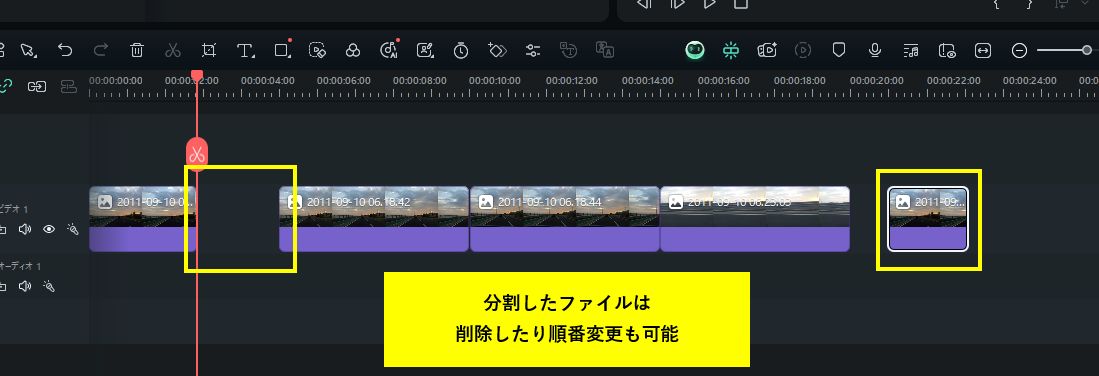Click the red scissors on playhead
Viewport: 1099px width, 376px height.
[197, 153]
